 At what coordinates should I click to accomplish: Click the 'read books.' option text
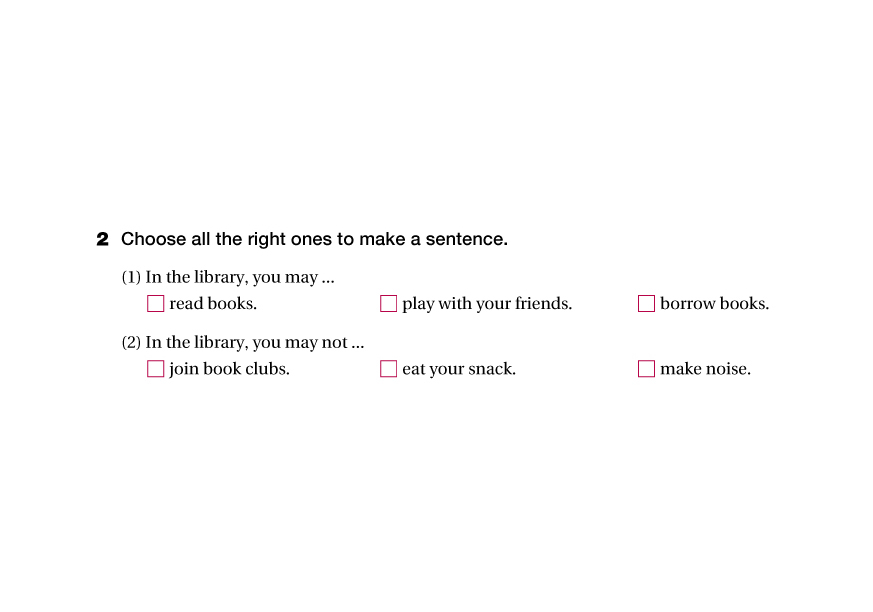click(x=213, y=304)
